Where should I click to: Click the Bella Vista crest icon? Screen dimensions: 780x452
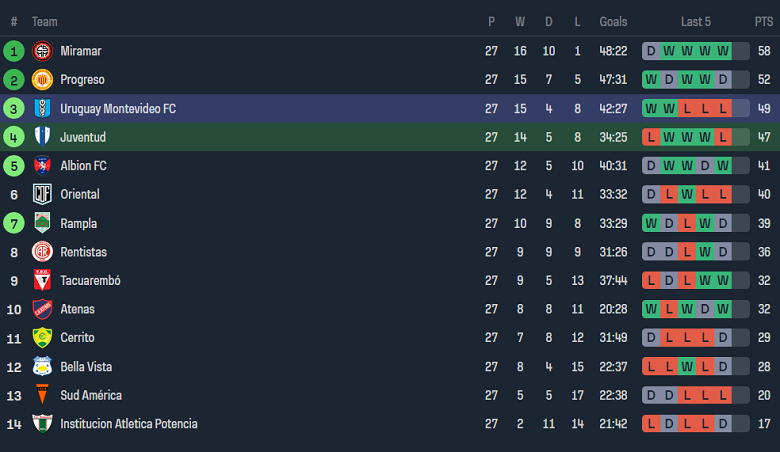[x=42, y=367]
